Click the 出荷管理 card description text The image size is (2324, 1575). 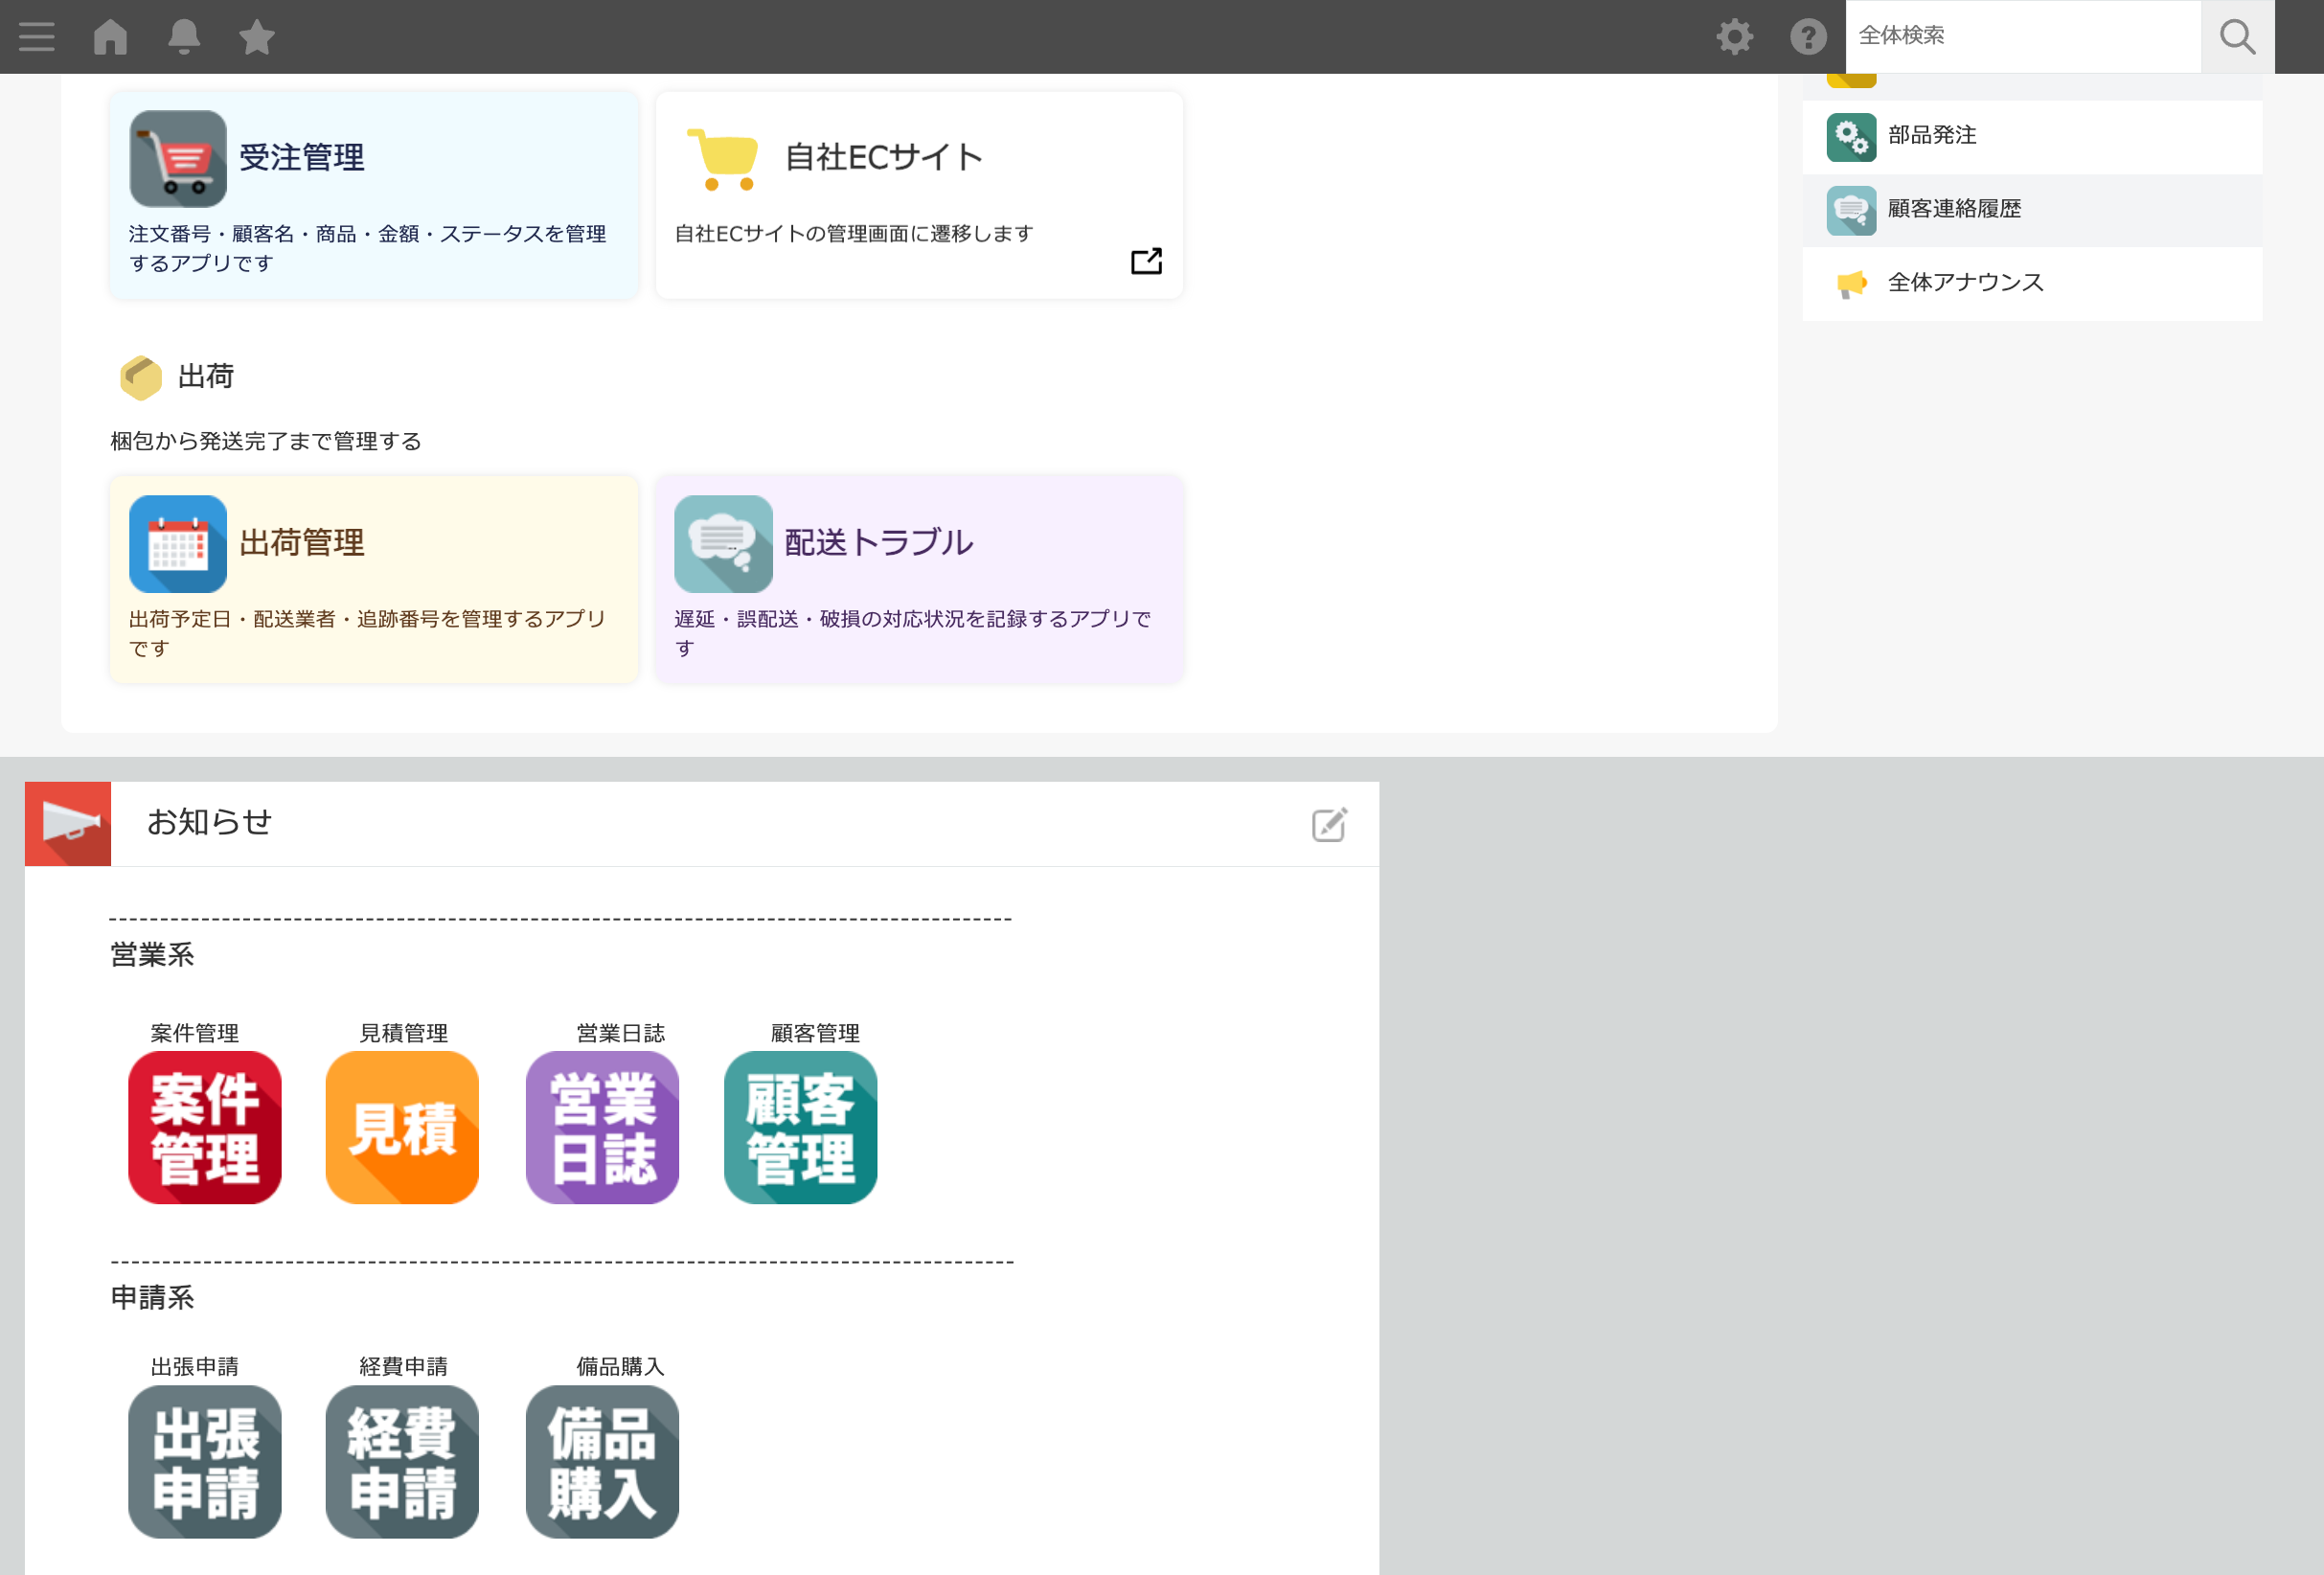367,633
